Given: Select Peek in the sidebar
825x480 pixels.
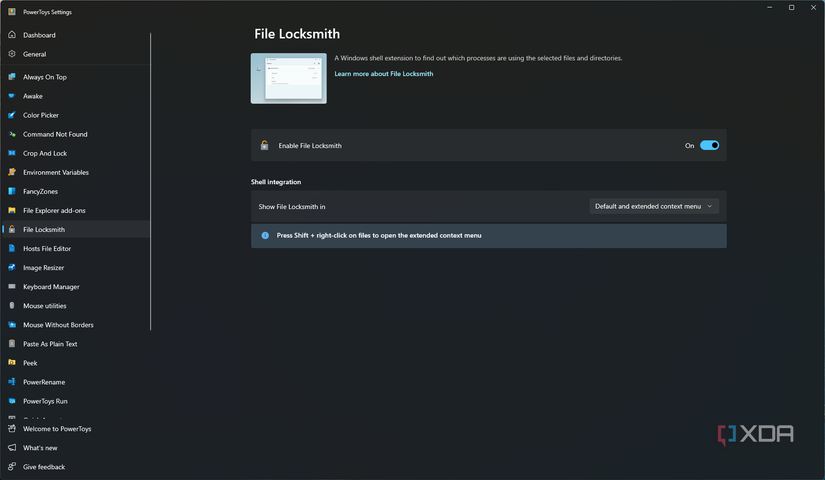Looking at the screenshot, I should click(x=76, y=363).
